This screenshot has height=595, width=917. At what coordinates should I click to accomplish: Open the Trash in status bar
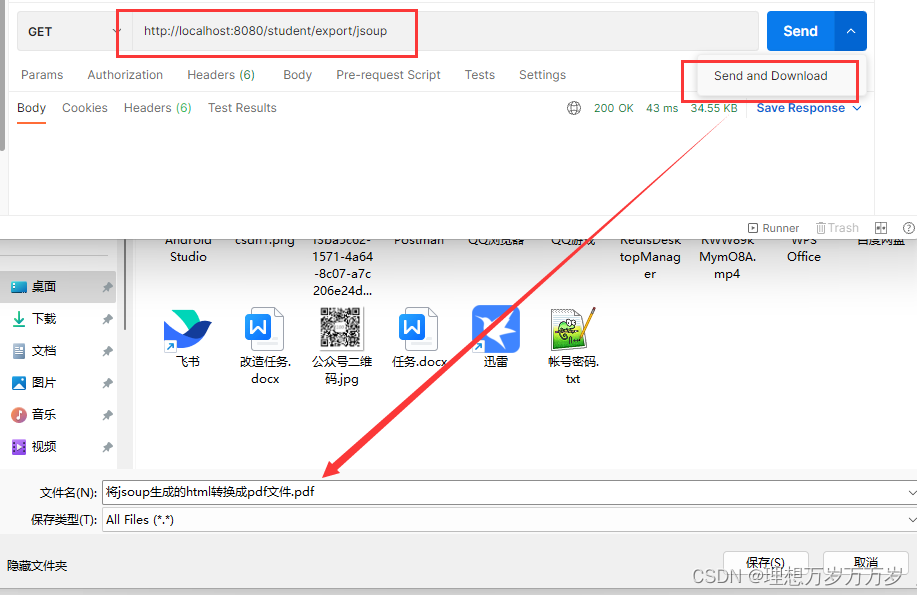837,228
